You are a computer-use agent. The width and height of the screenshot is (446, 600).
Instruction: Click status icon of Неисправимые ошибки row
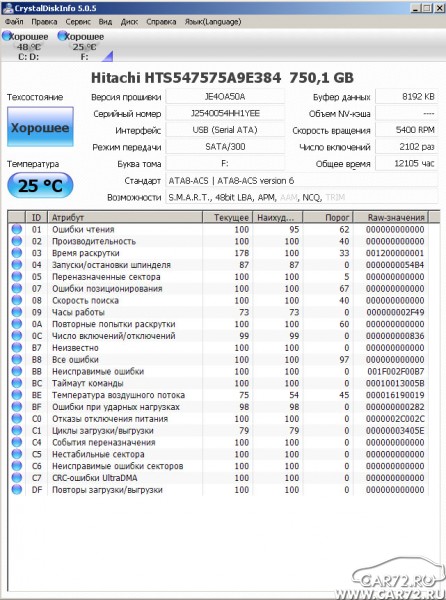point(16,371)
